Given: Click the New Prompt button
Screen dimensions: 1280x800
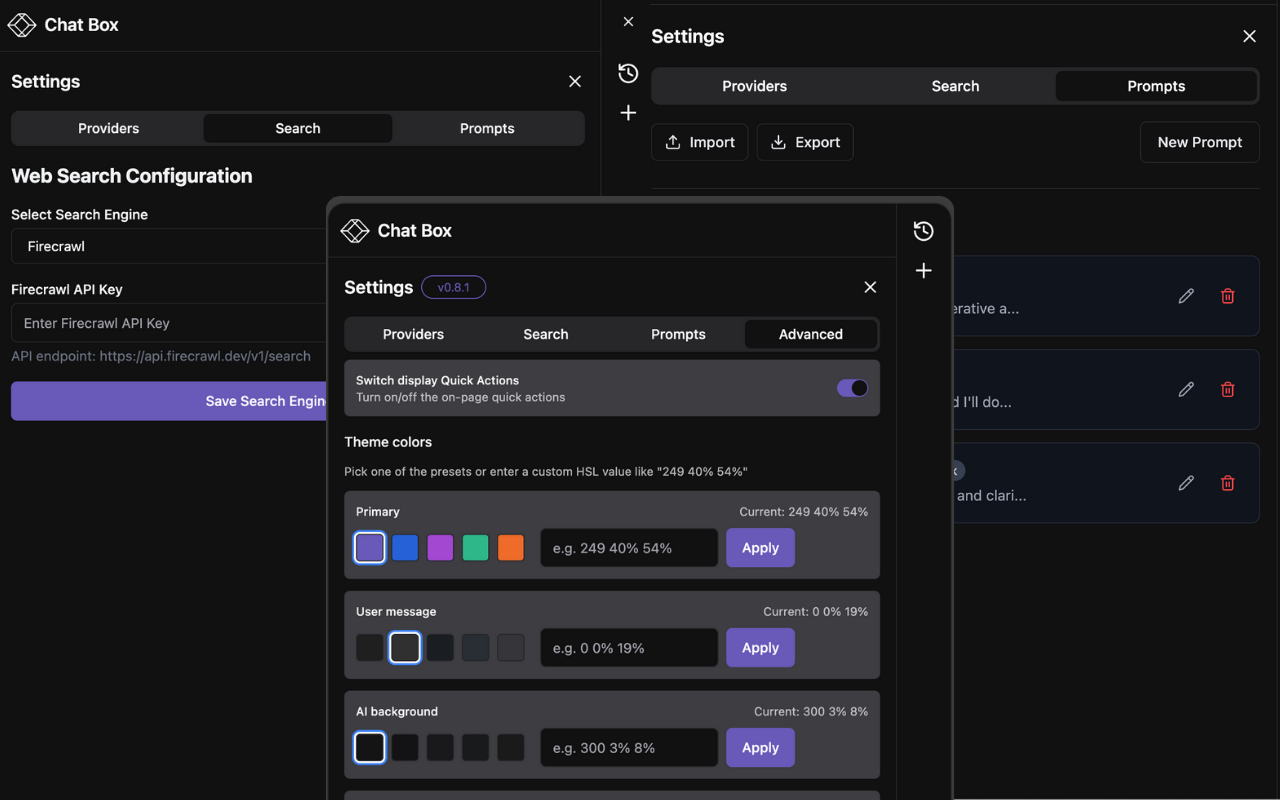Looking at the screenshot, I should pyautogui.click(x=1199, y=142).
